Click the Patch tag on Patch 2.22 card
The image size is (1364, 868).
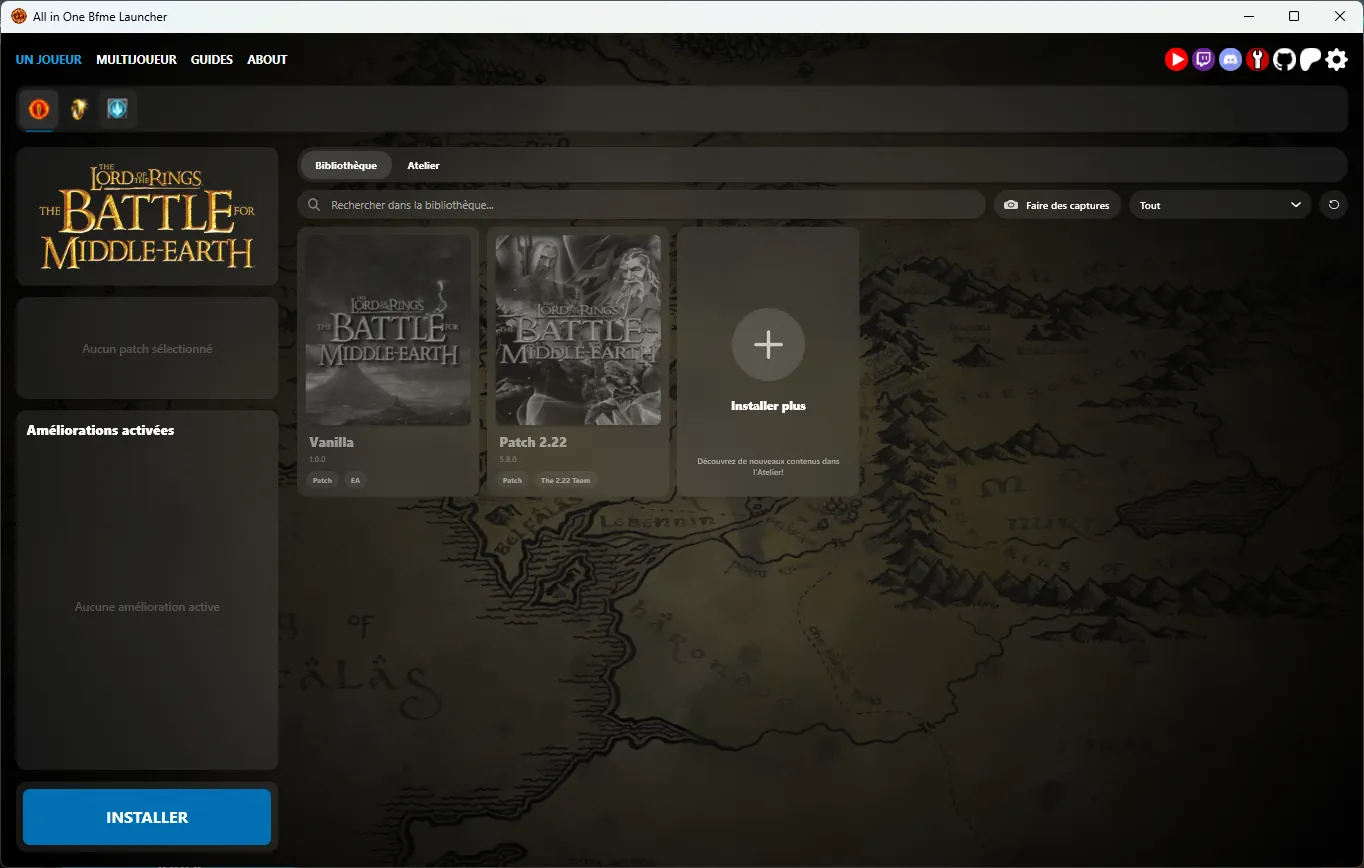pyautogui.click(x=512, y=480)
